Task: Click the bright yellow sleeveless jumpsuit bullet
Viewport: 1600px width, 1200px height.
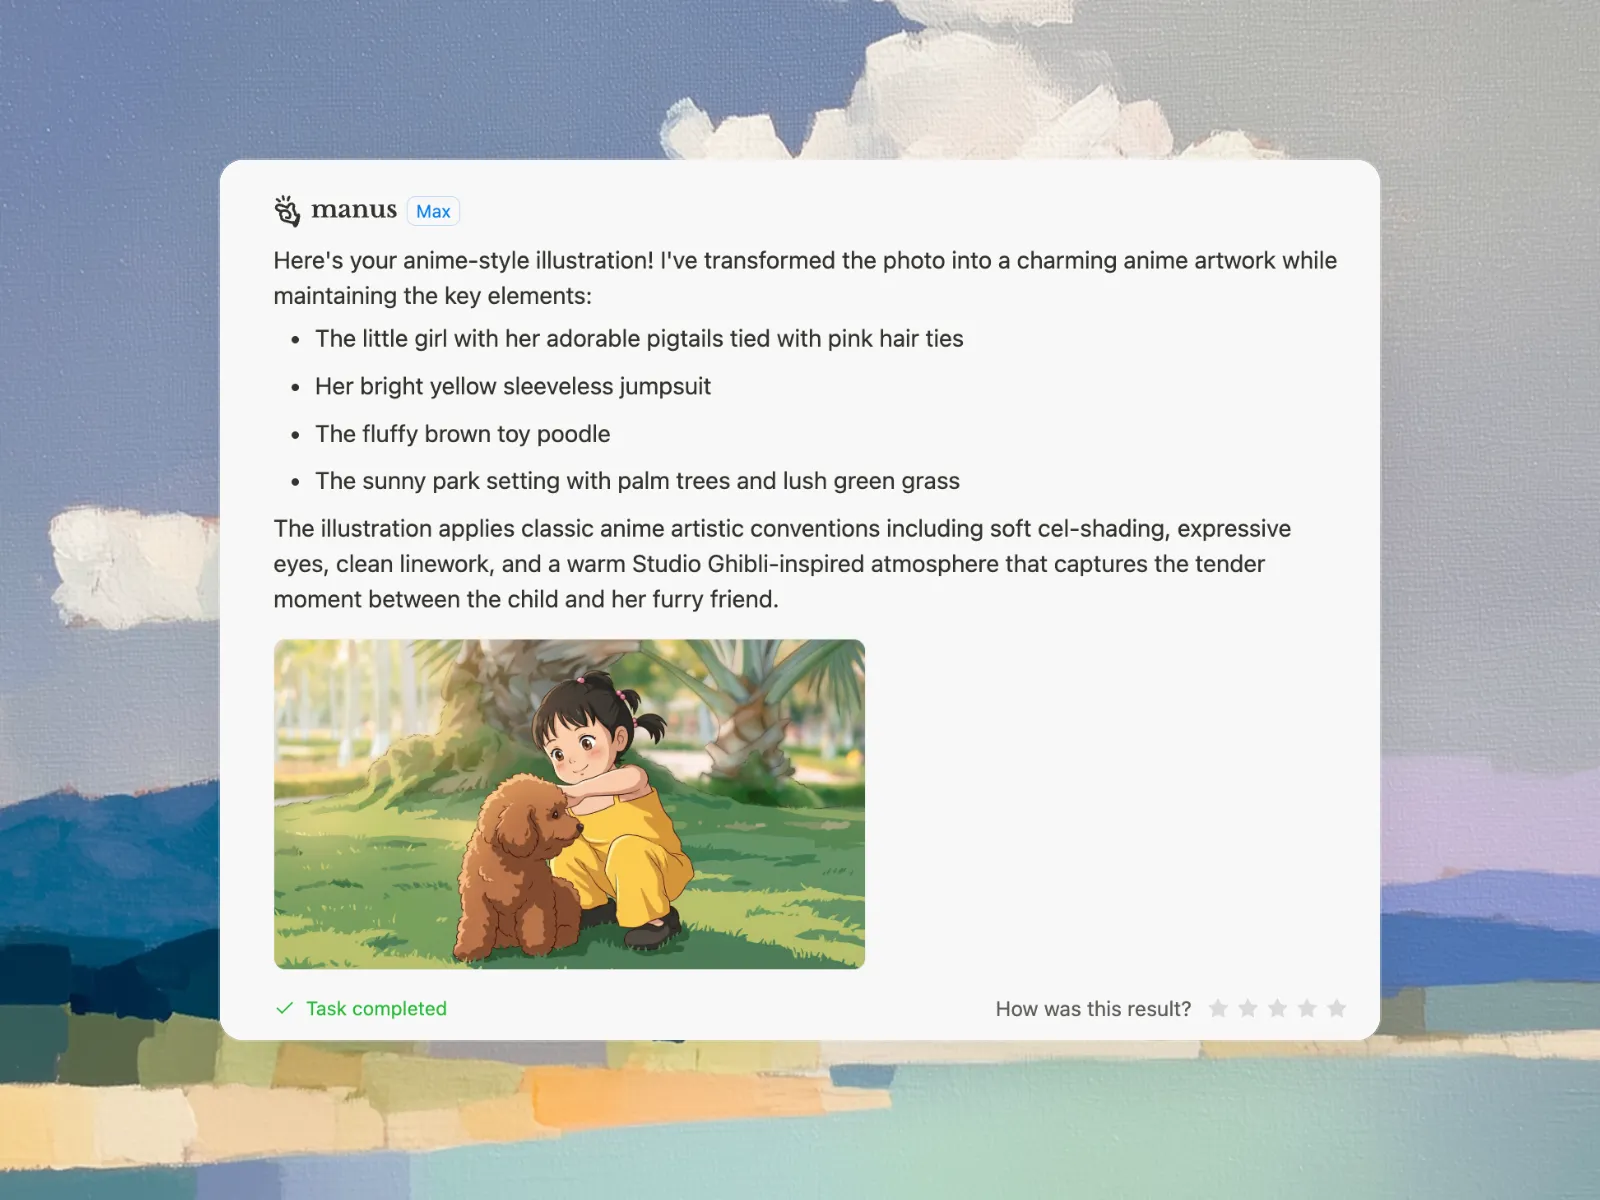Action: point(512,386)
